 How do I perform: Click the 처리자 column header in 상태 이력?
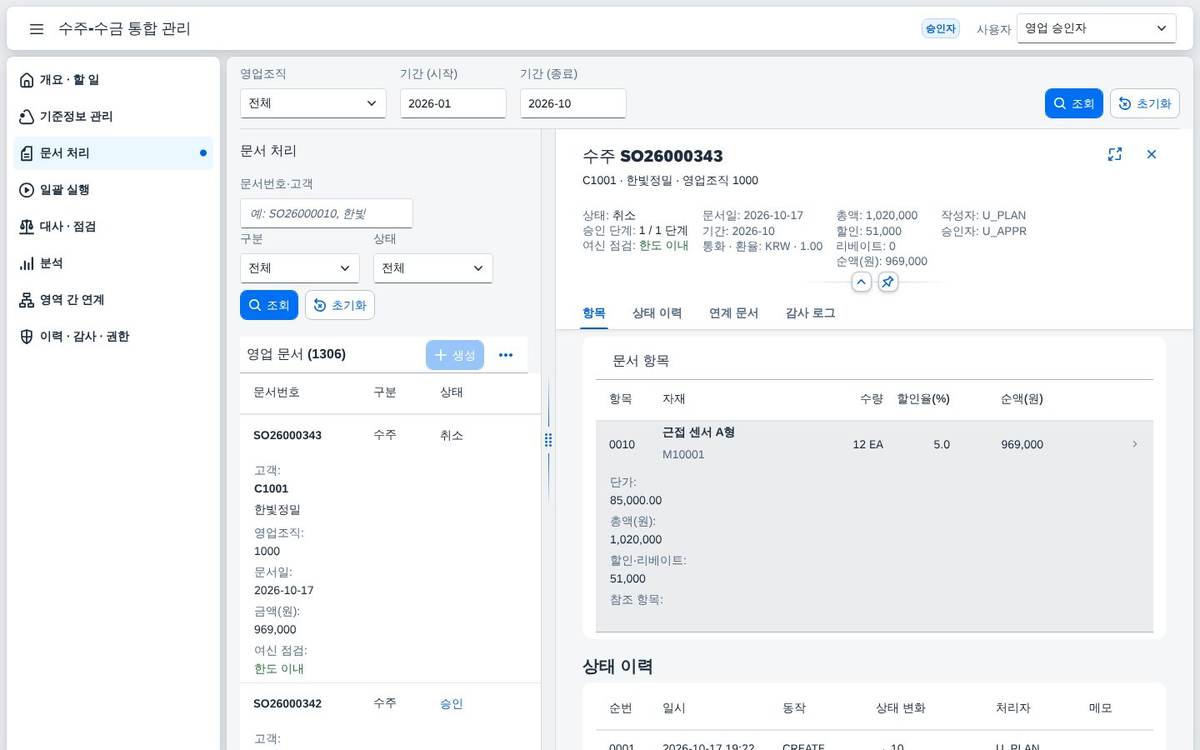click(x=1013, y=708)
